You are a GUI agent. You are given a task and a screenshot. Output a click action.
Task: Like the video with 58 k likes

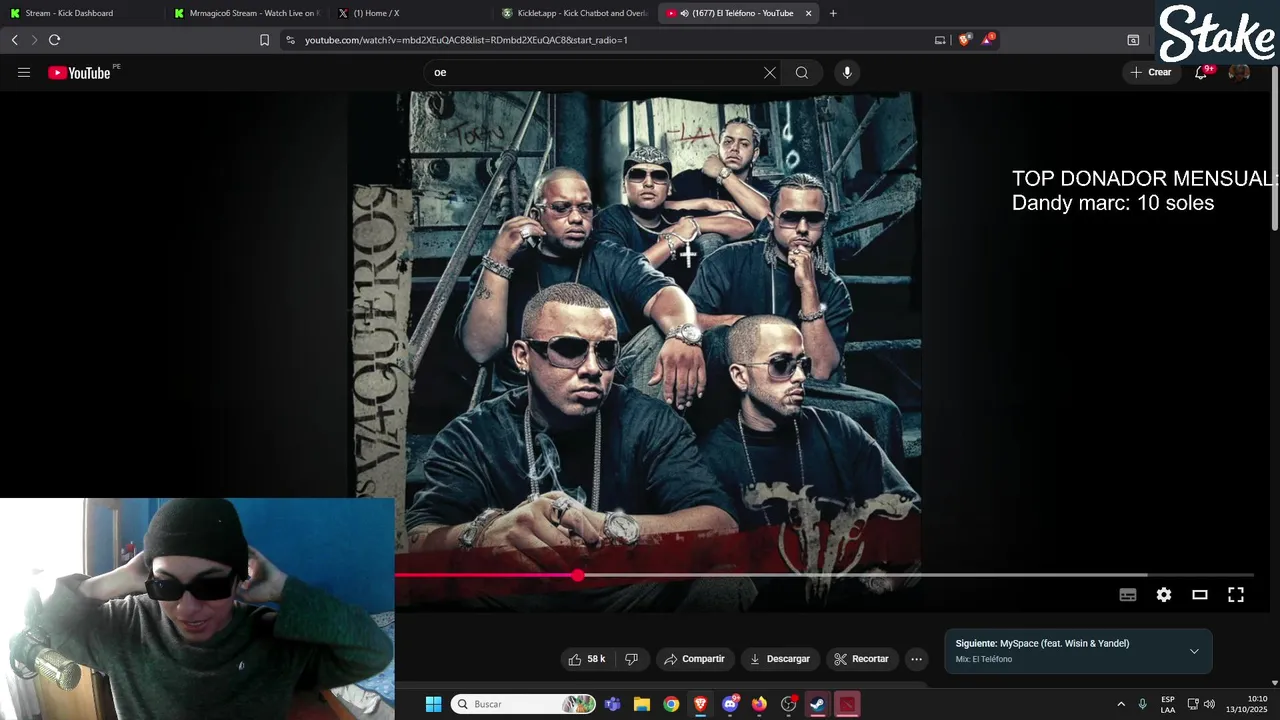point(587,659)
